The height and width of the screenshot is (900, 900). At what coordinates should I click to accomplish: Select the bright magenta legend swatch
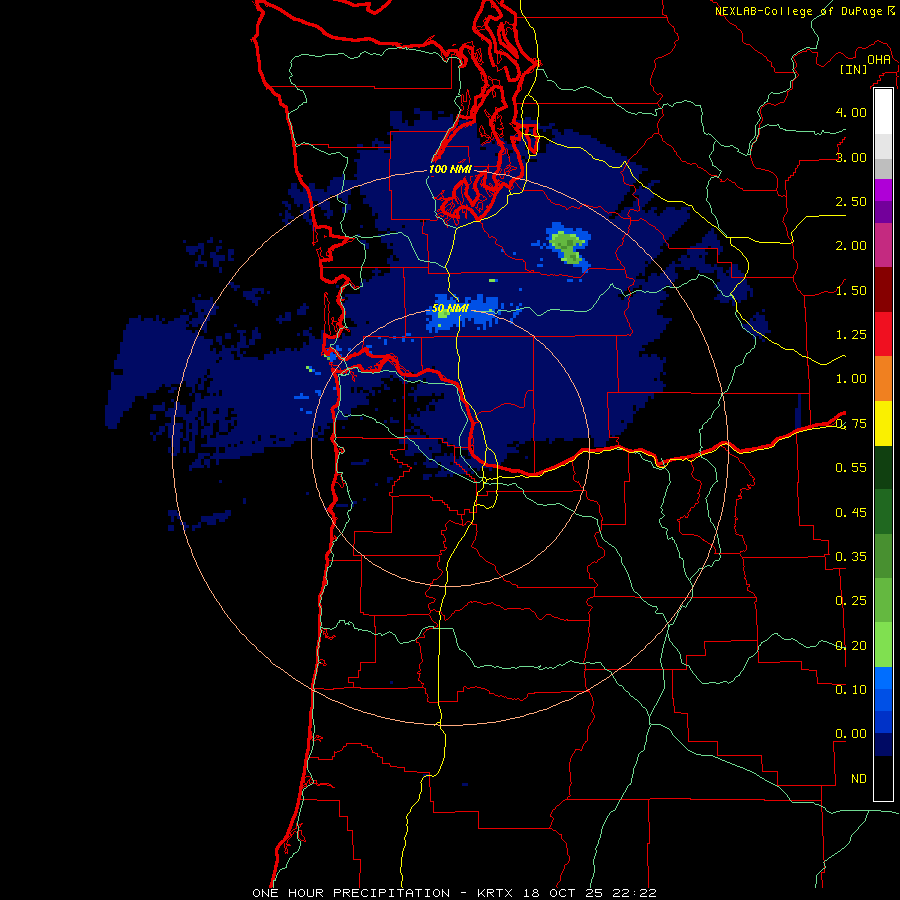click(x=883, y=190)
